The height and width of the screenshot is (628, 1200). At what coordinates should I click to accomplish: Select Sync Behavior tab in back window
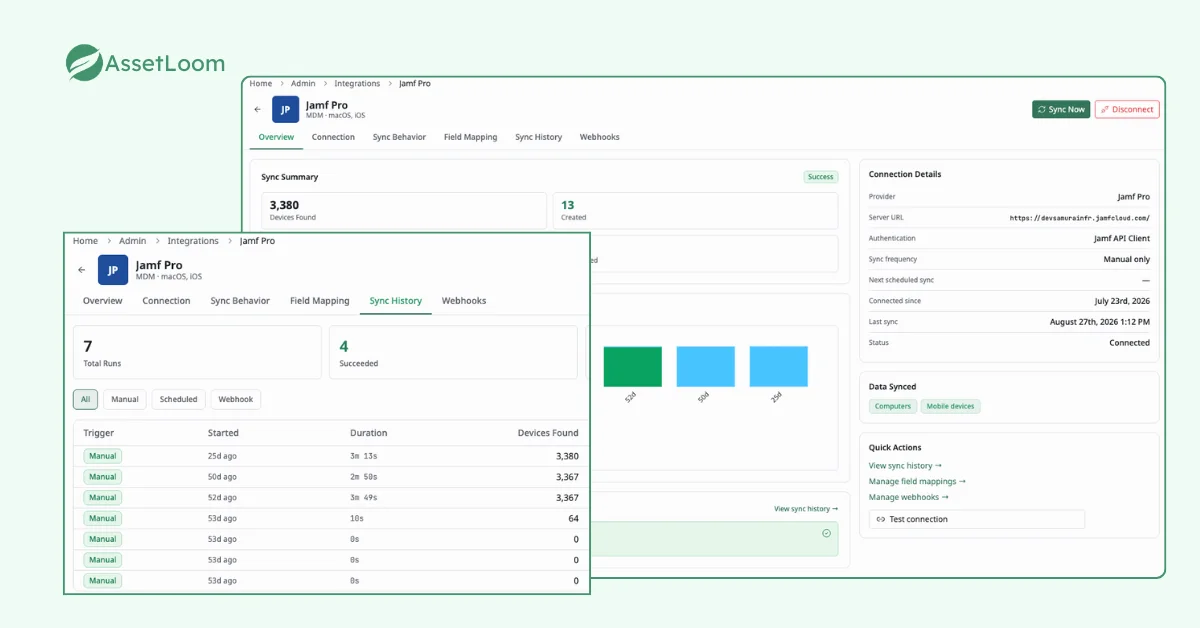coord(399,137)
